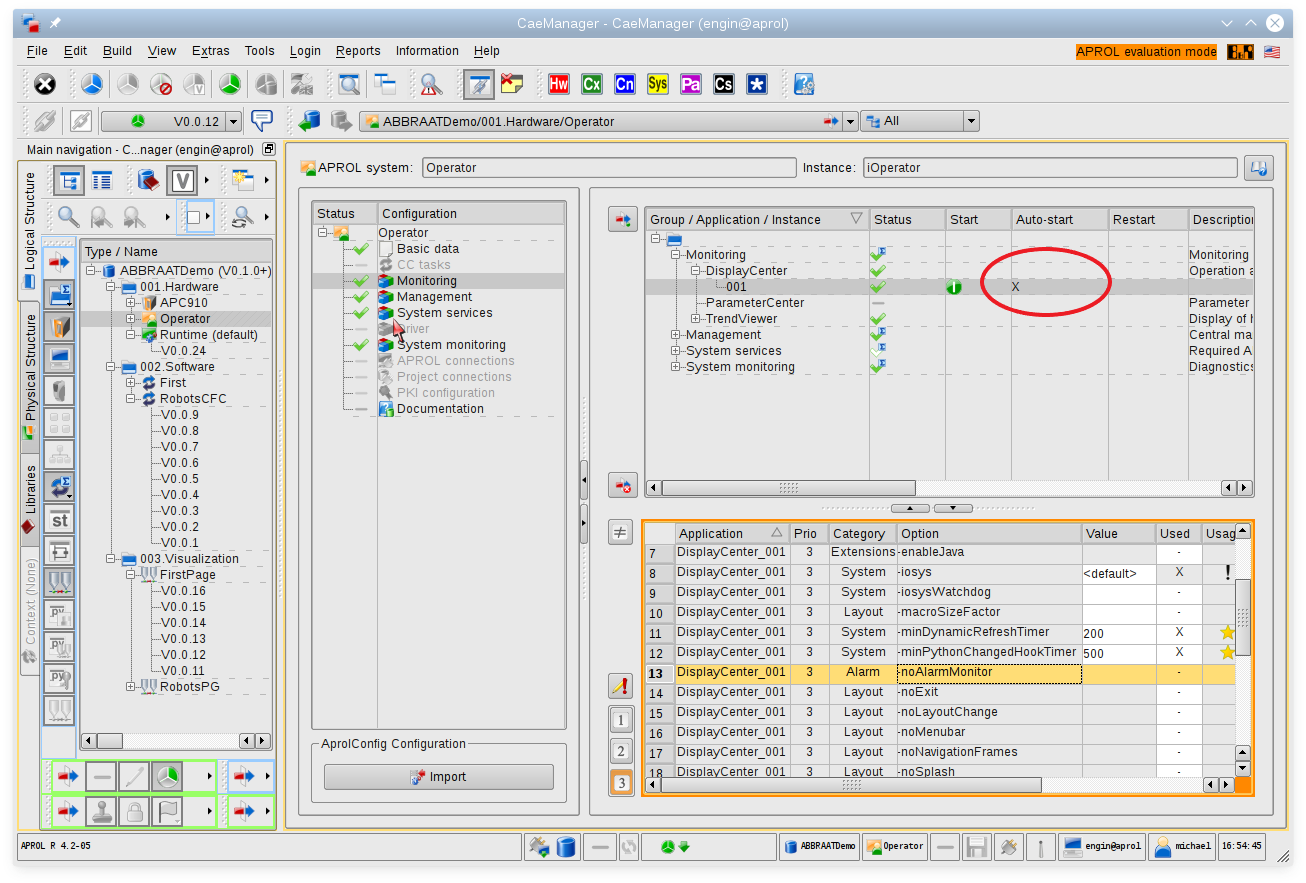Image resolution: width=1306 pixels, height=883 pixels.
Task: Click the black X cancel icon in toolbar
Action: (43, 85)
